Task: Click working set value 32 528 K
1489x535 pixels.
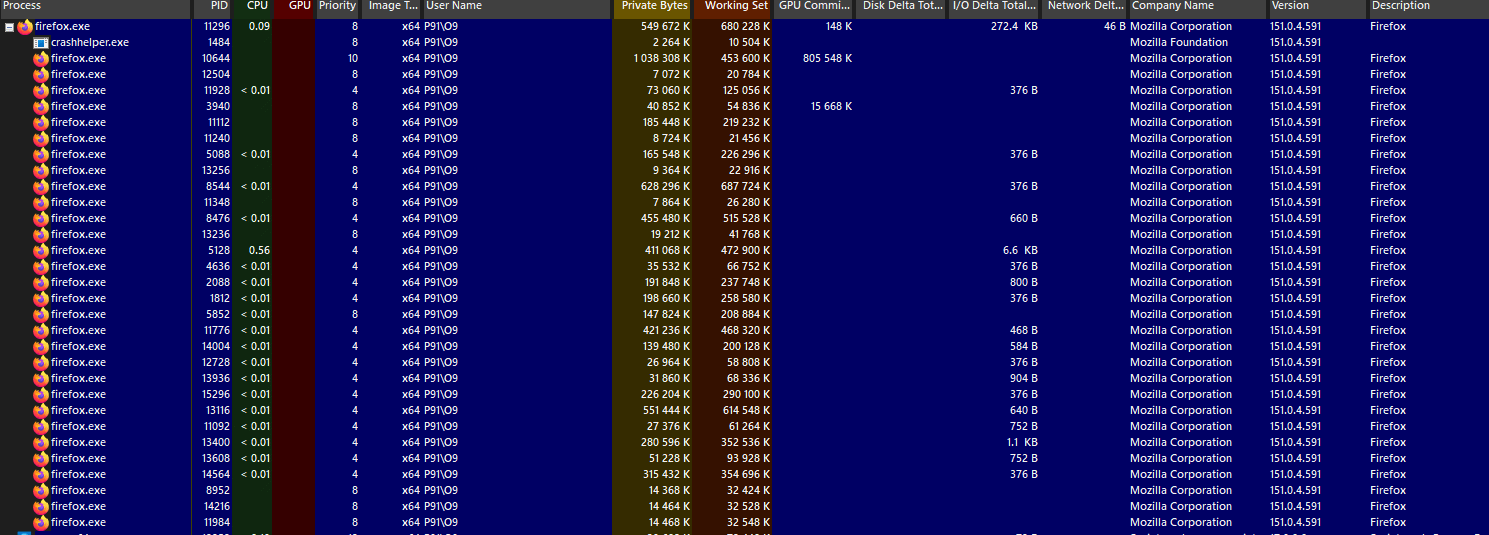Action: tap(748, 507)
